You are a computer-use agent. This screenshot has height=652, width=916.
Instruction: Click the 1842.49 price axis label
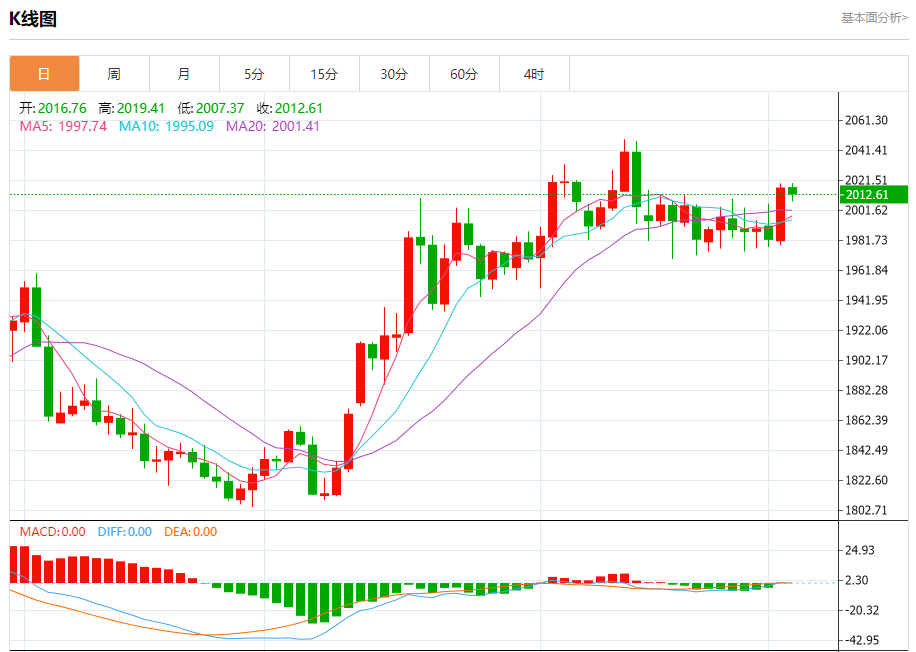tap(866, 450)
